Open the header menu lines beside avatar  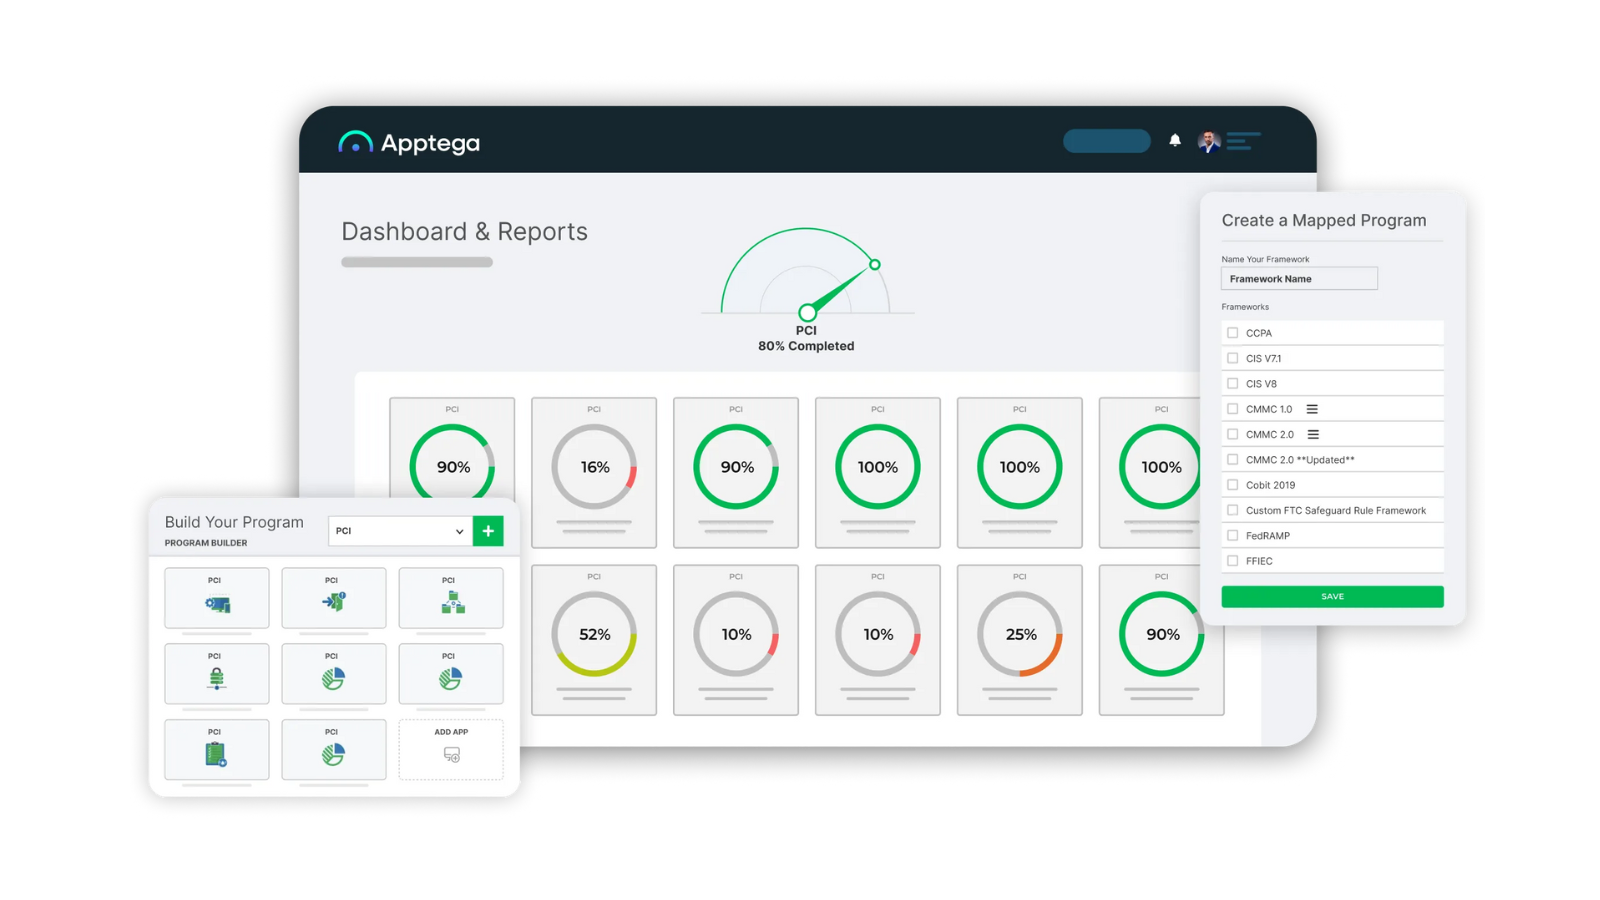tap(1243, 141)
